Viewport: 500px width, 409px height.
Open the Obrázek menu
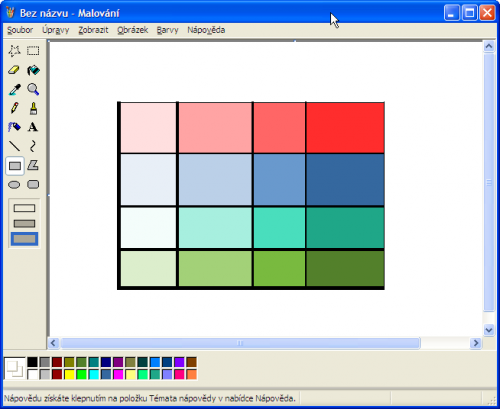click(x=133, y=30)
